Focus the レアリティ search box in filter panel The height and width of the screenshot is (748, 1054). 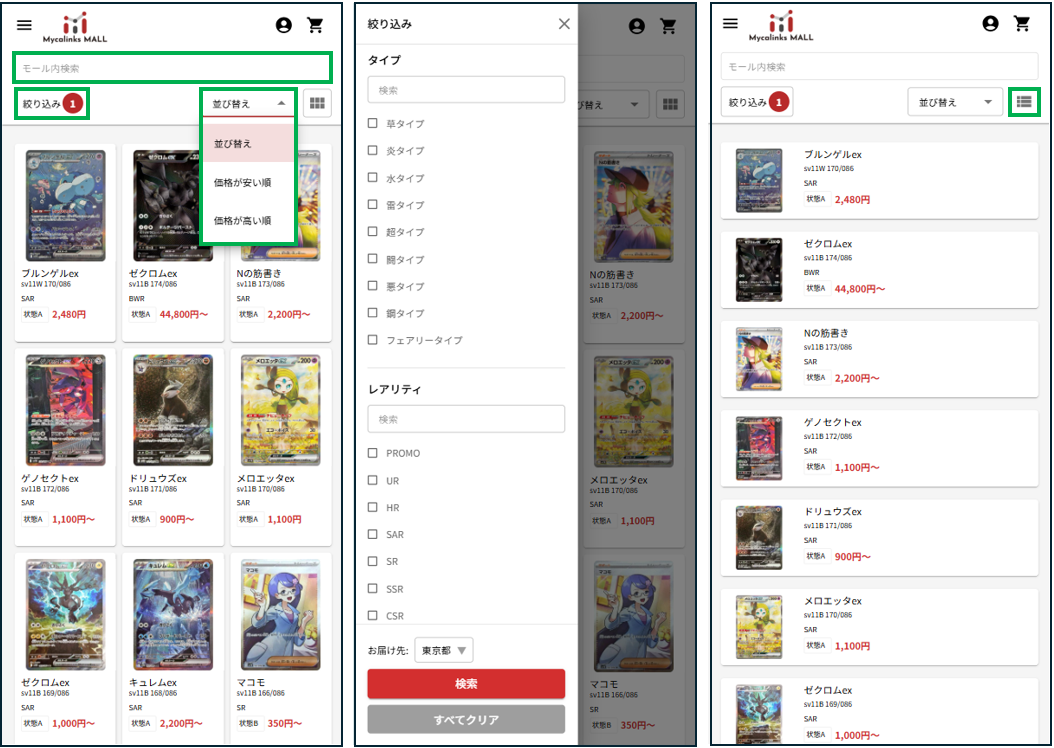point(466,419)
